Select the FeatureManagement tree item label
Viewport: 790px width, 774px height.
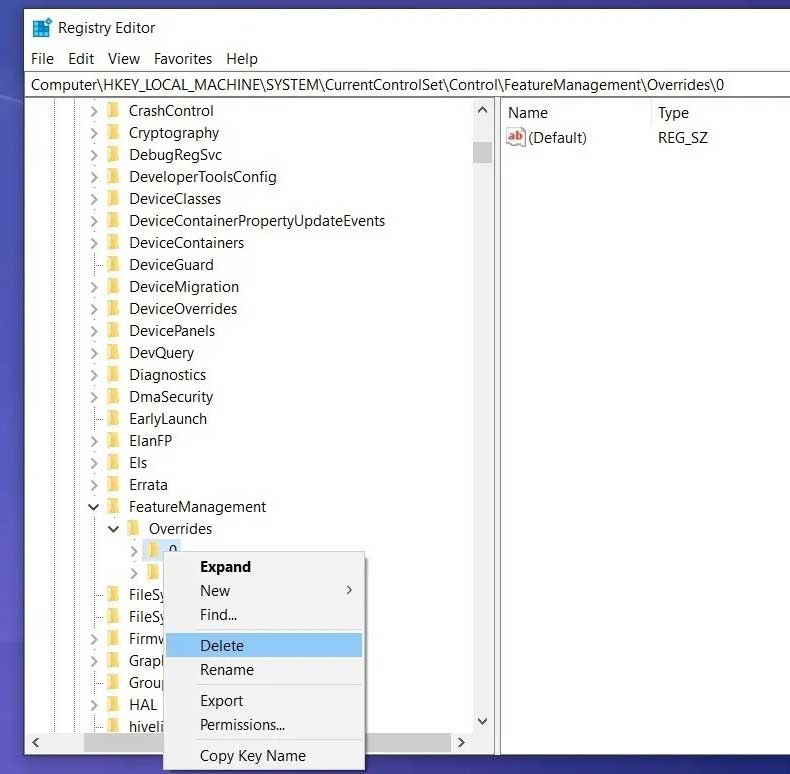tap(197, 506)
